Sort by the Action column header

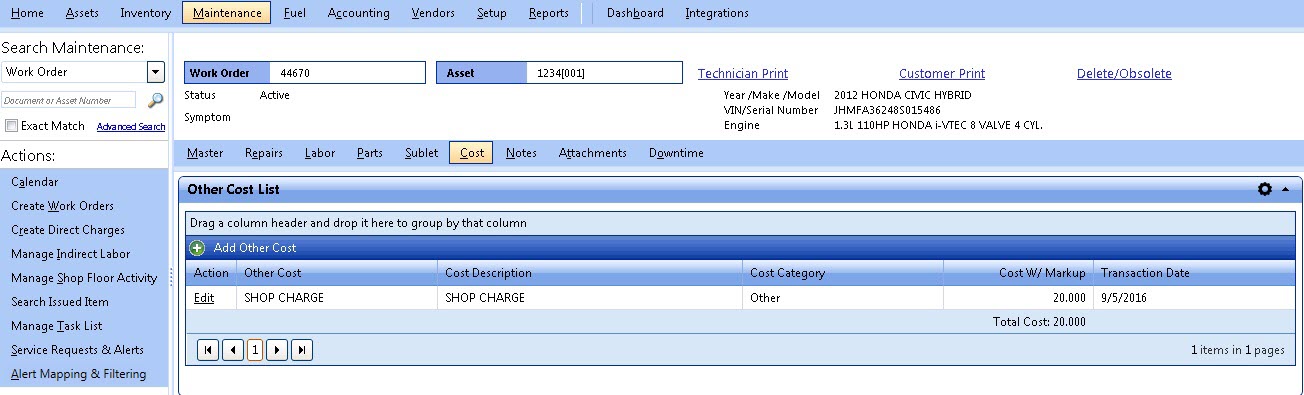click(x=211, y=273)
